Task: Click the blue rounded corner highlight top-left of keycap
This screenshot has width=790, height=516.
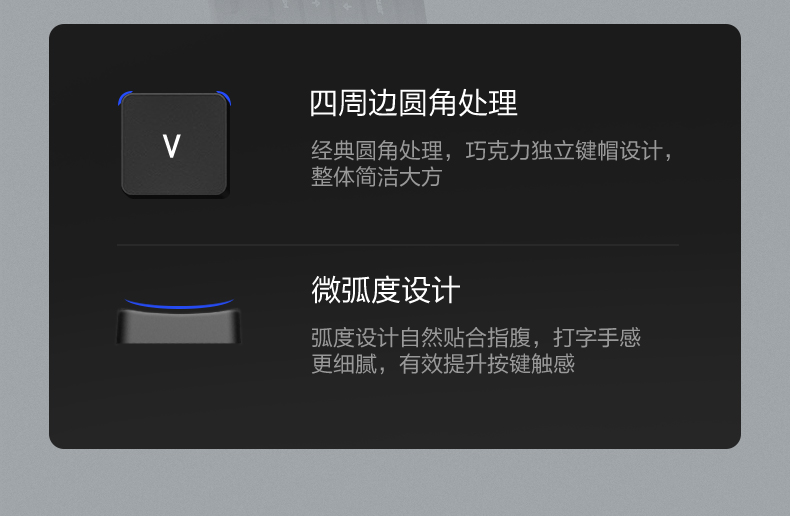Action: 125,98
